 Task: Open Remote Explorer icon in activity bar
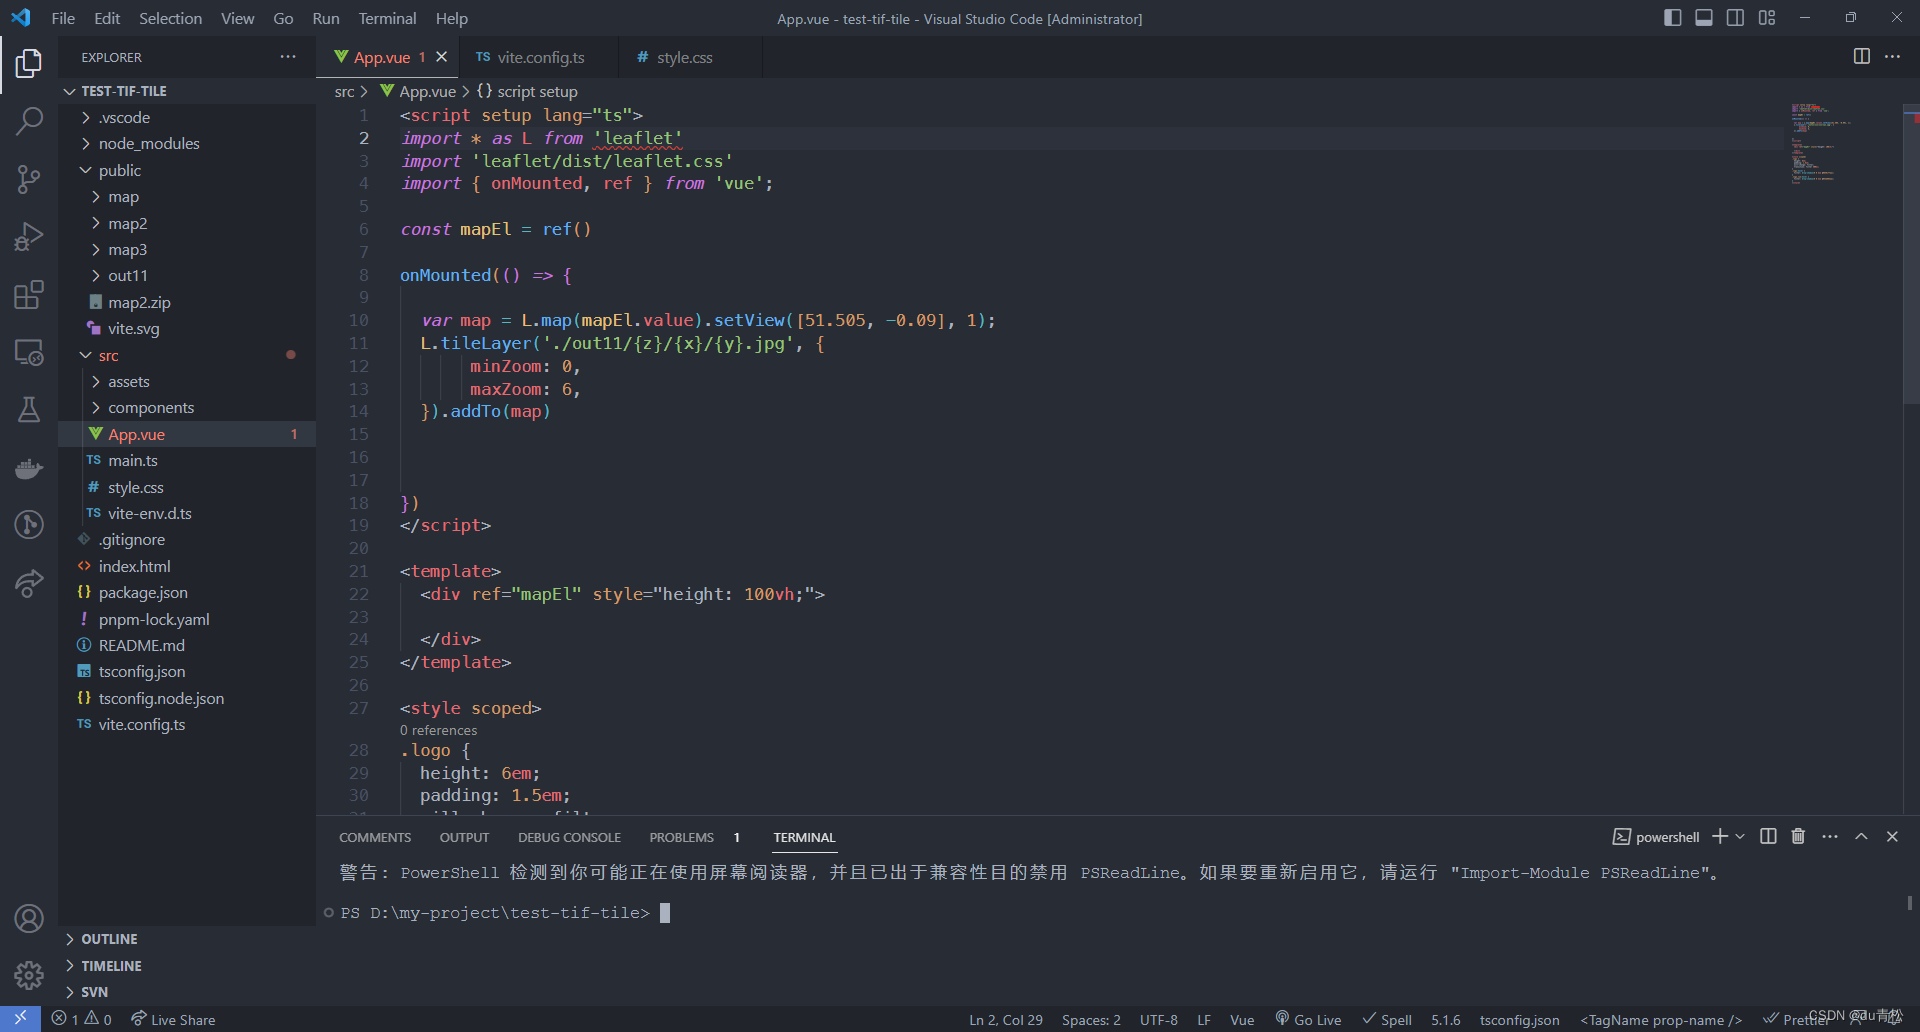click(x=29, y=352)
